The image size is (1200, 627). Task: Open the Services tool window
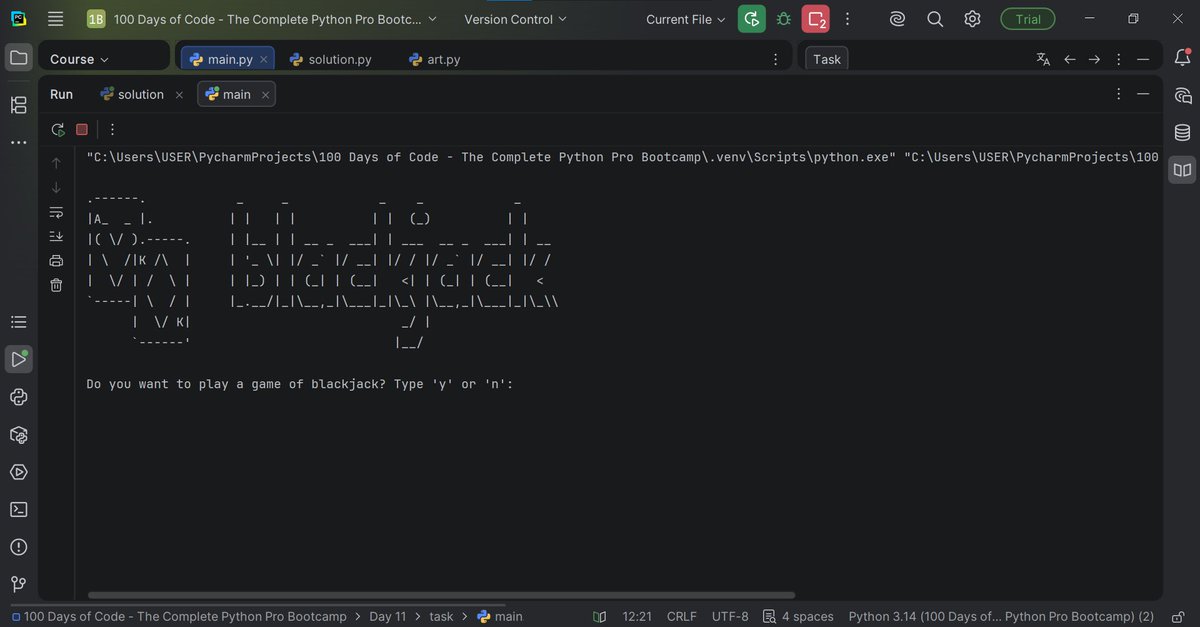(18, 471)
